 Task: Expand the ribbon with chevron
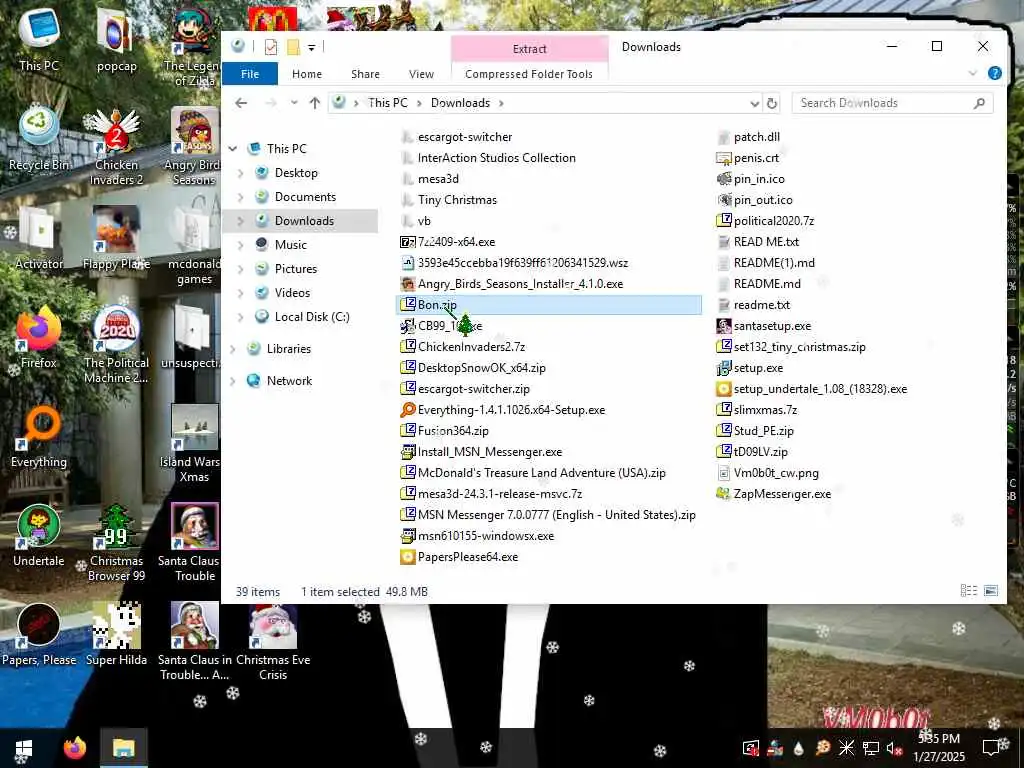tap(972, 73)
